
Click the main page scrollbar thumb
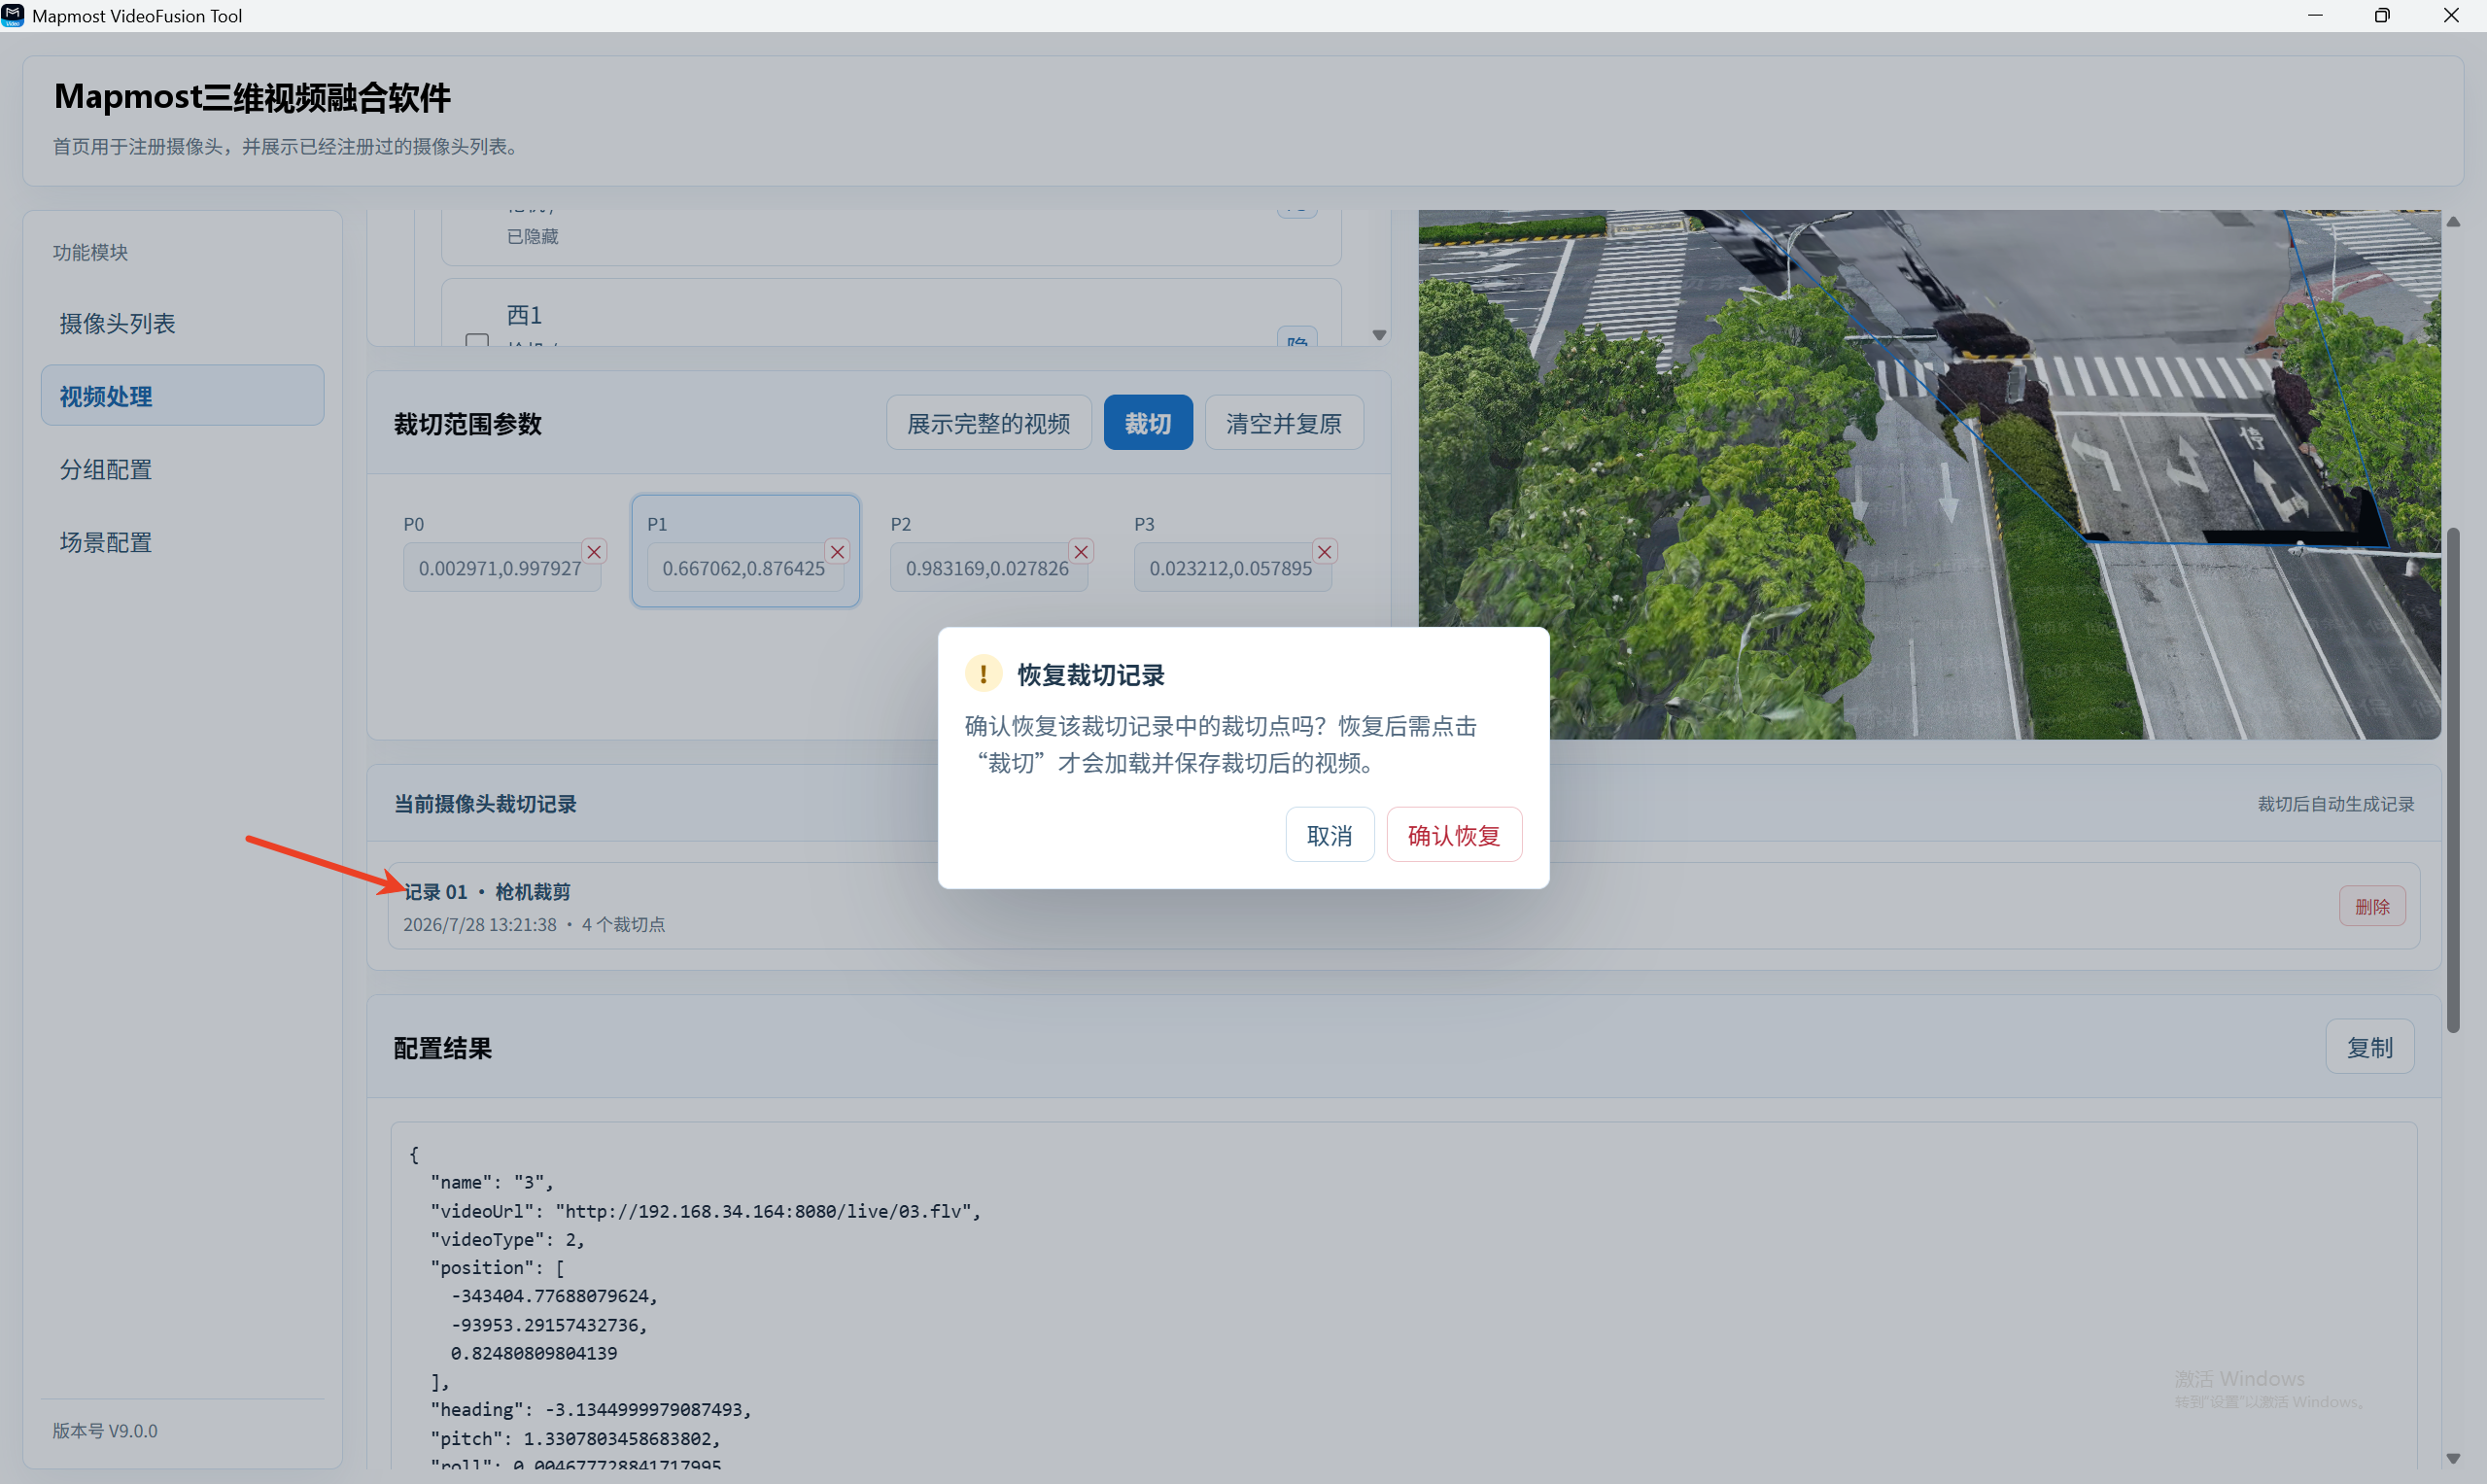coord(2453,779)
